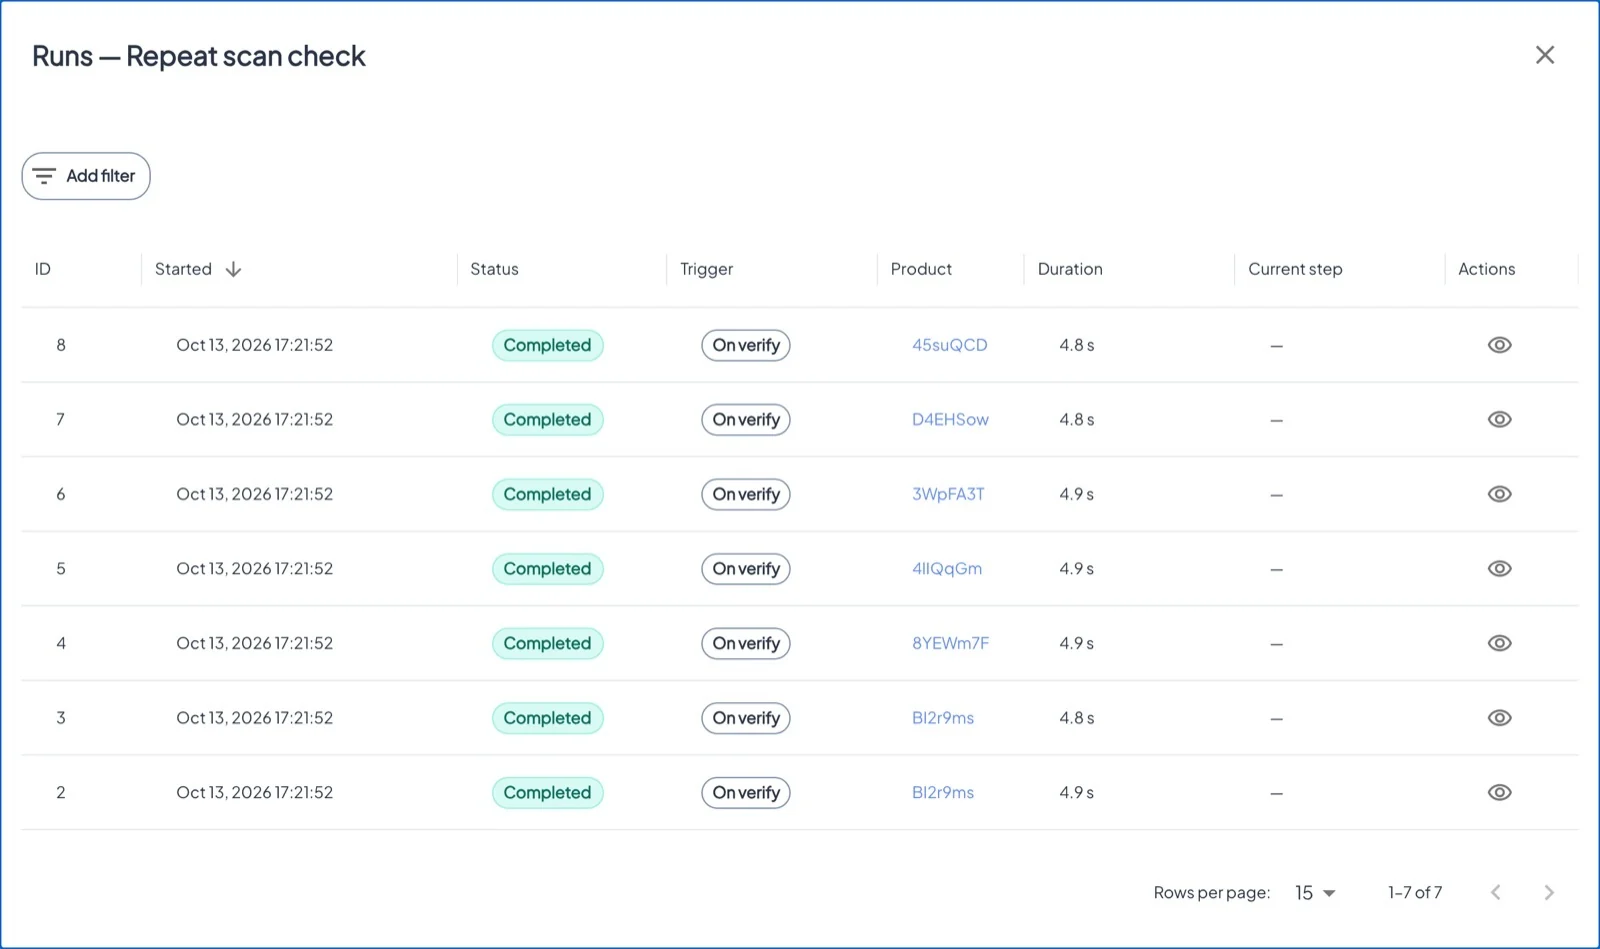Open run 4 view icon
The width and height of the screenshot is (1600, 949).
coord(1499,643)
